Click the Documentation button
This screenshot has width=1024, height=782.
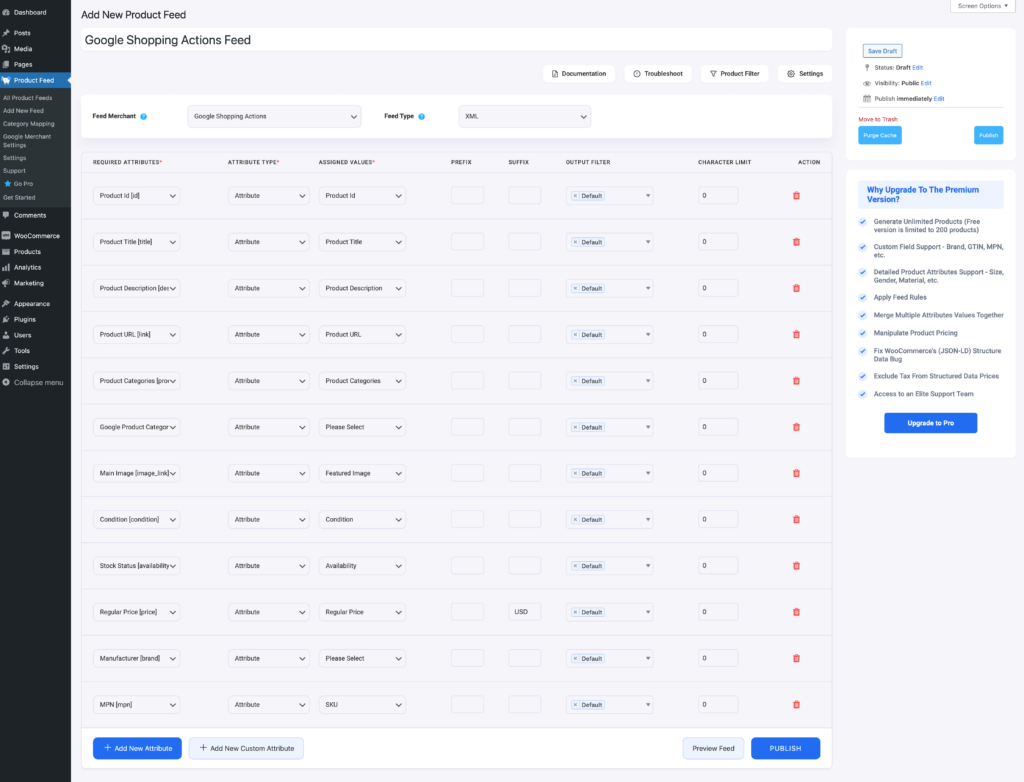pos(579,74)
